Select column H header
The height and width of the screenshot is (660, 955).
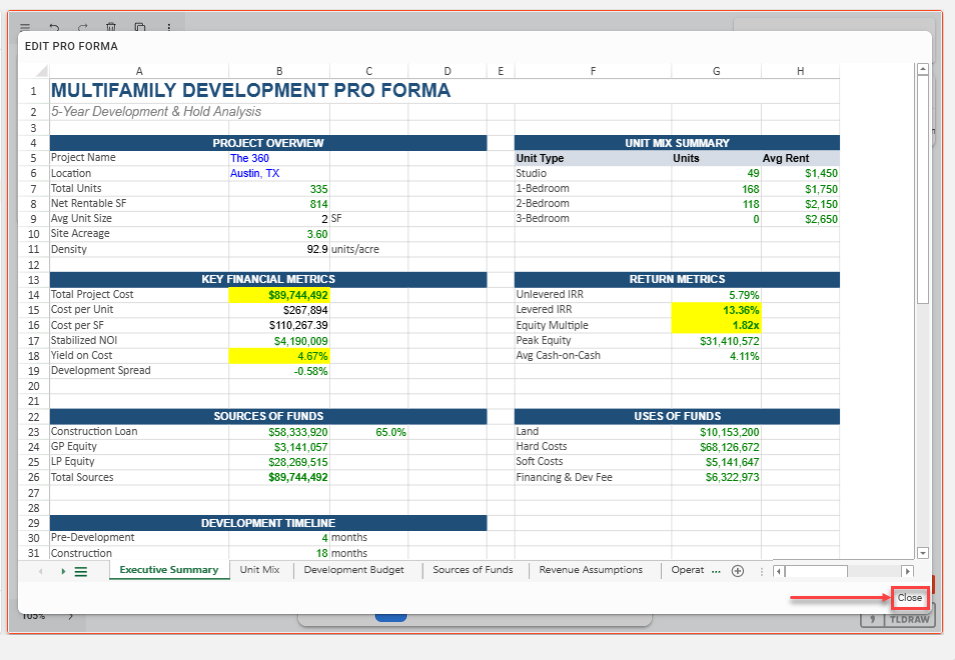pos(800,71)
